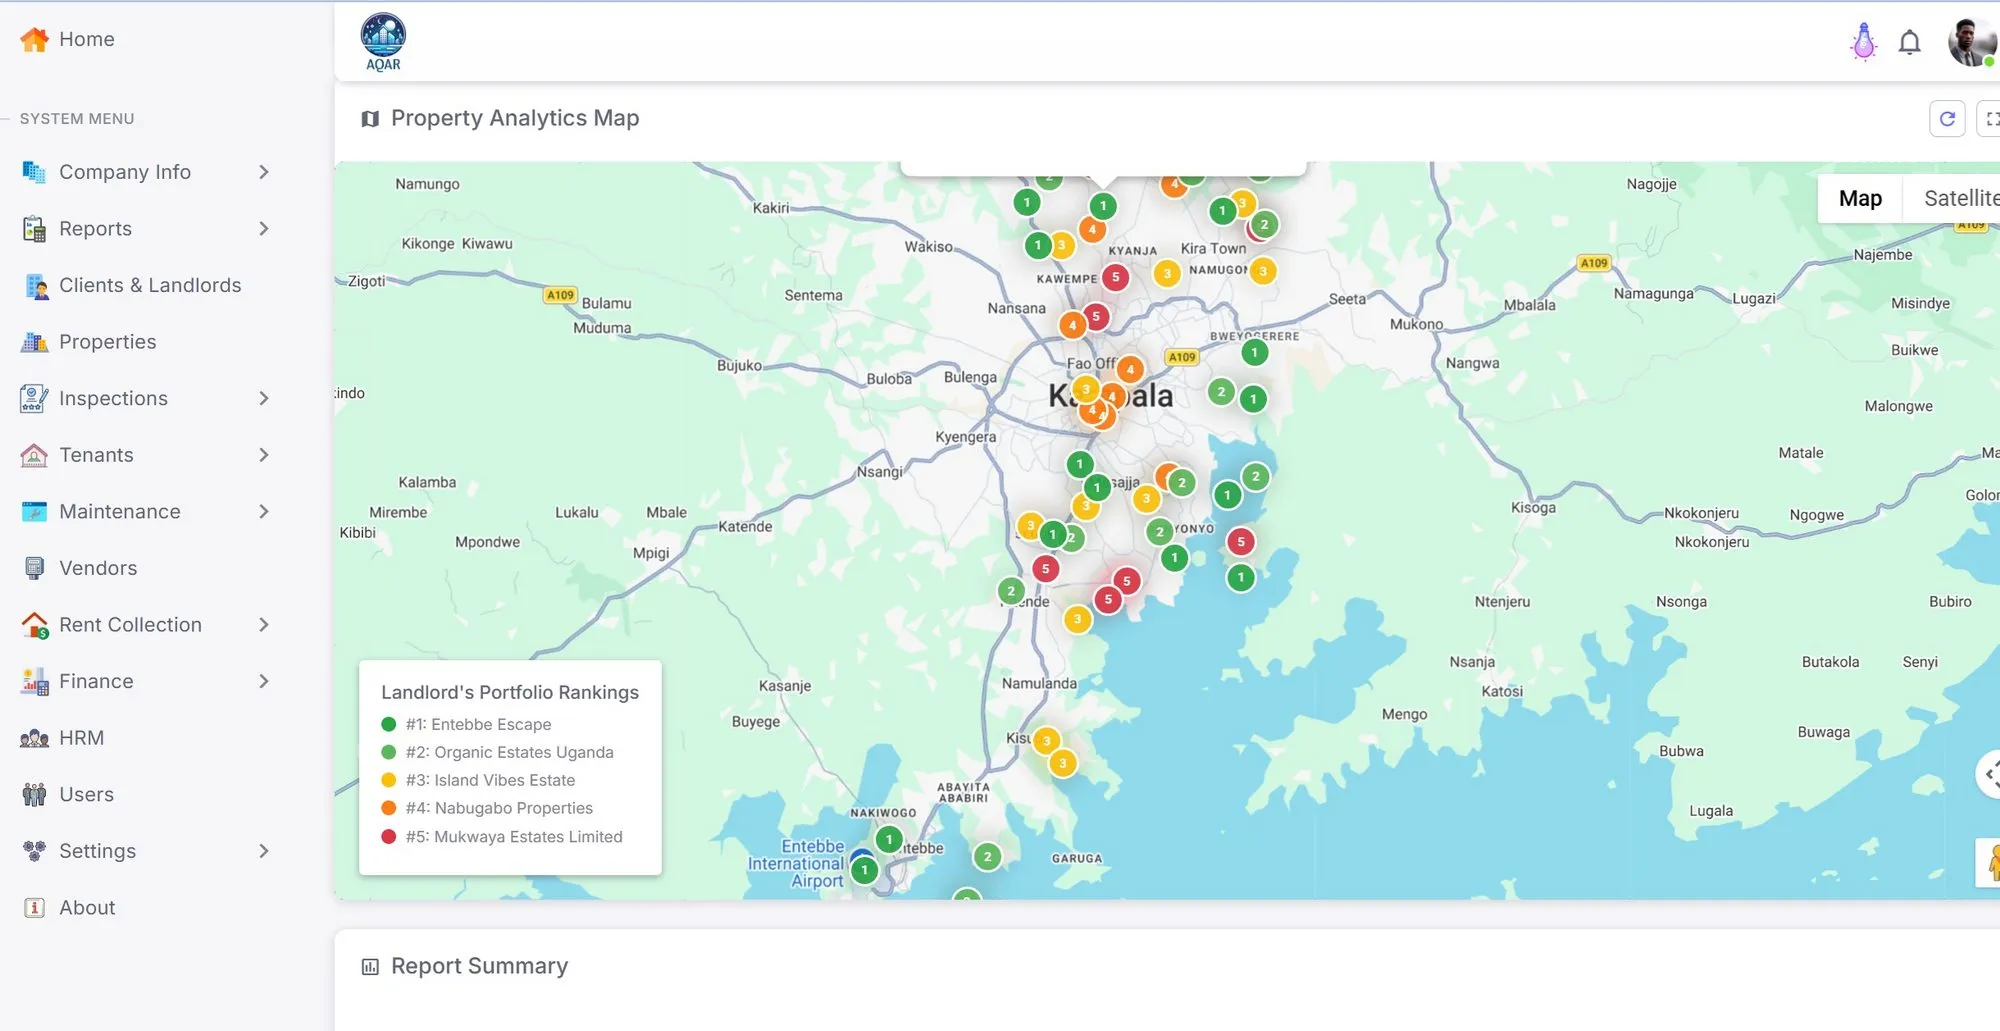2000x1031 pixels.
Task: Expand the Rent Collection submenu chevron
Action: [x=264, y=625]
